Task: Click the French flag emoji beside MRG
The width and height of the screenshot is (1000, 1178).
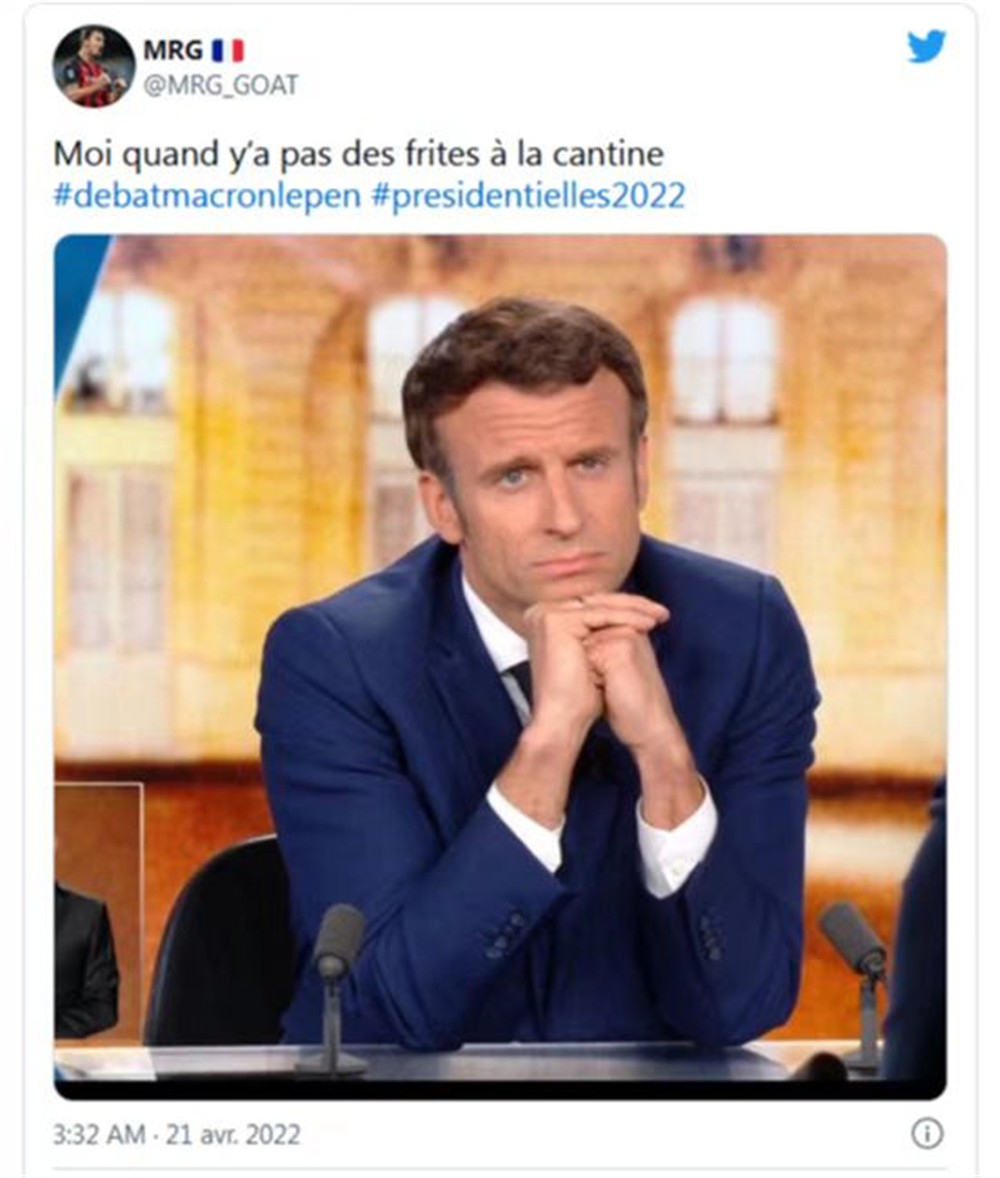Action: (x=228, y=51)
